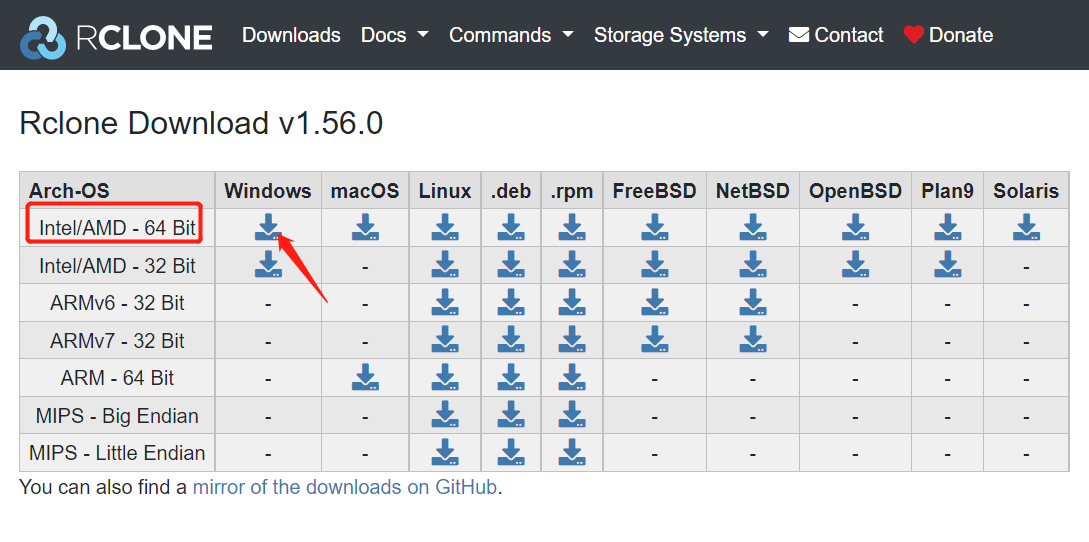Download FreeBSD ARMv7 32 Bit build

tap(654, 340)
